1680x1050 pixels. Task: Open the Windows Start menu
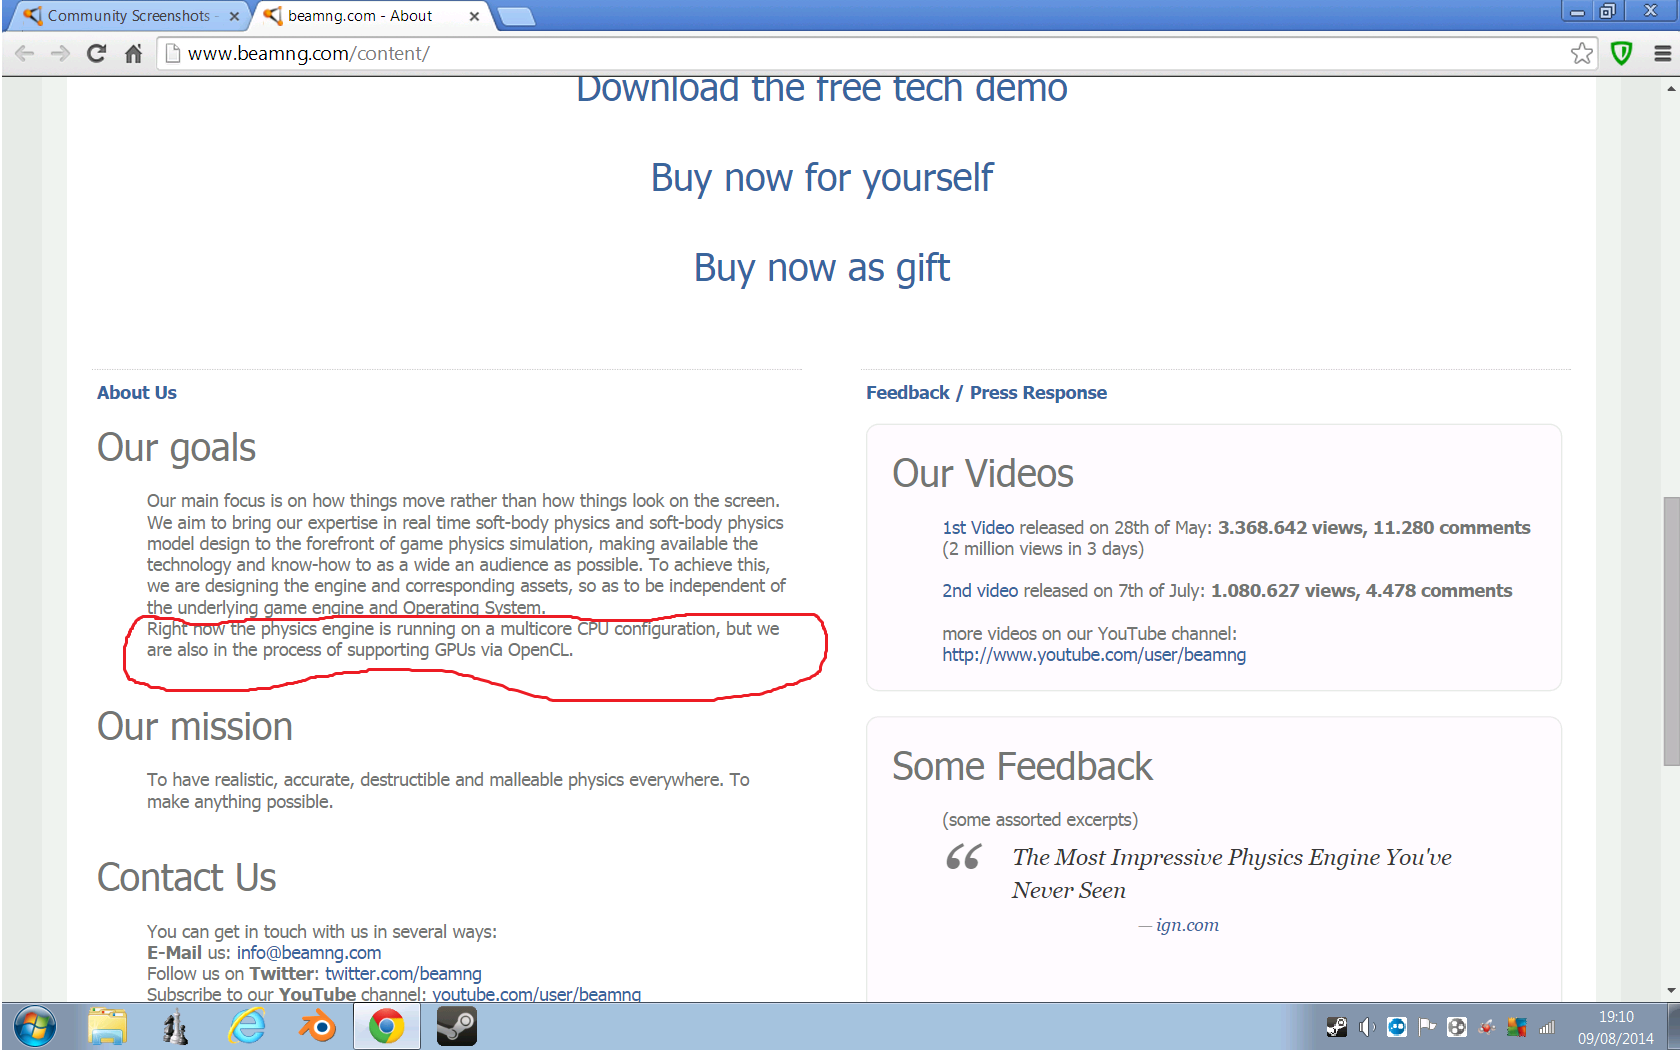click(35, 1027)
